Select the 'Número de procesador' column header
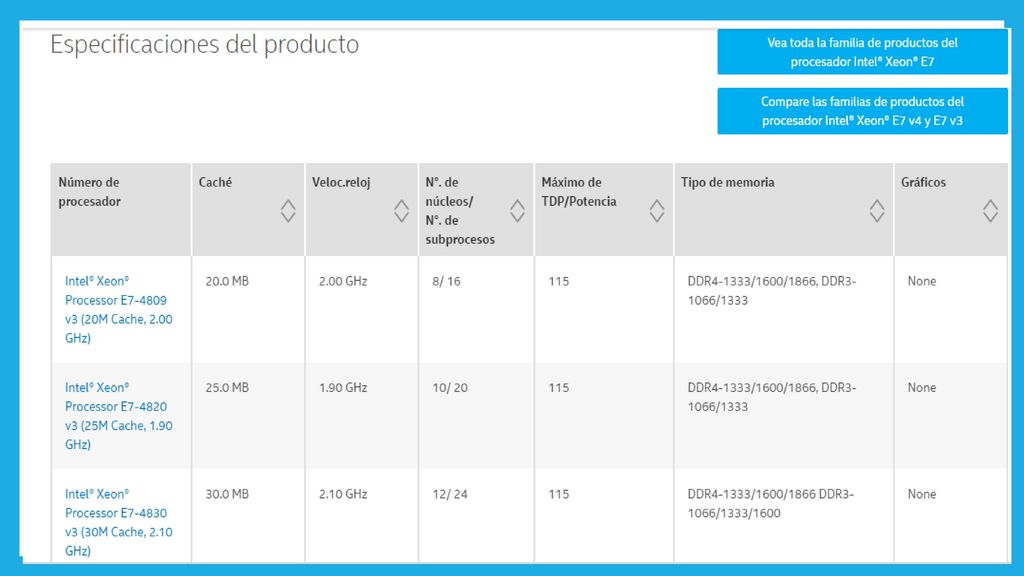 [x=121, y=209]
